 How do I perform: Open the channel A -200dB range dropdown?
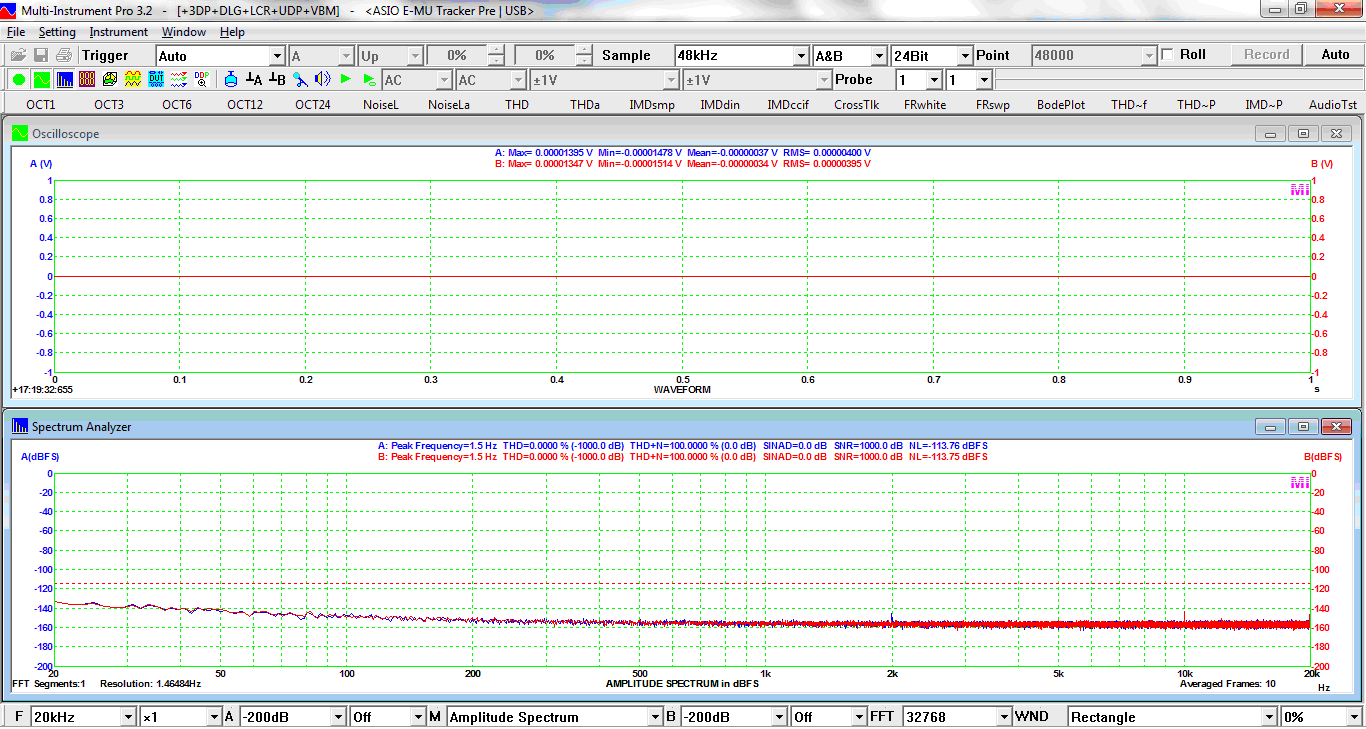(338, 717)
